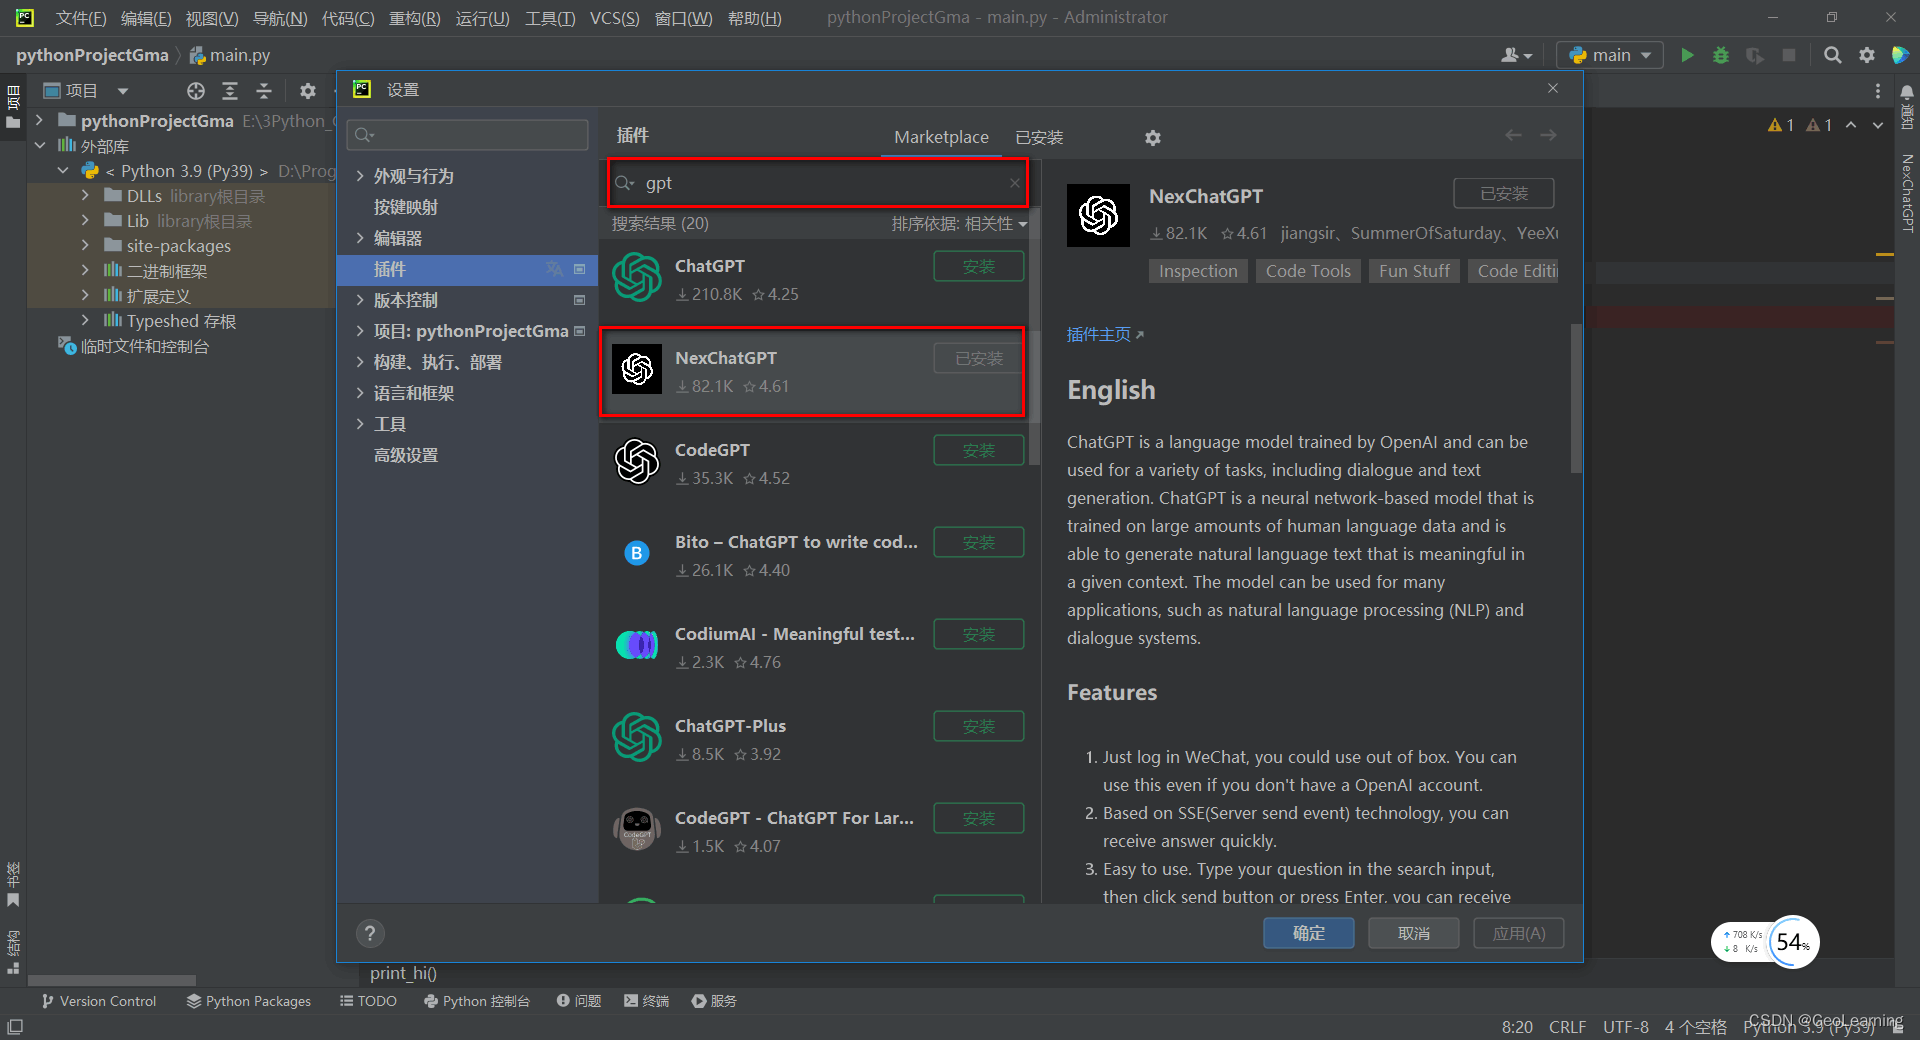The image size is (1920, 1040).
Task: Expand 构建、执行、部署 settings category
Action: (x=360, y=362)
